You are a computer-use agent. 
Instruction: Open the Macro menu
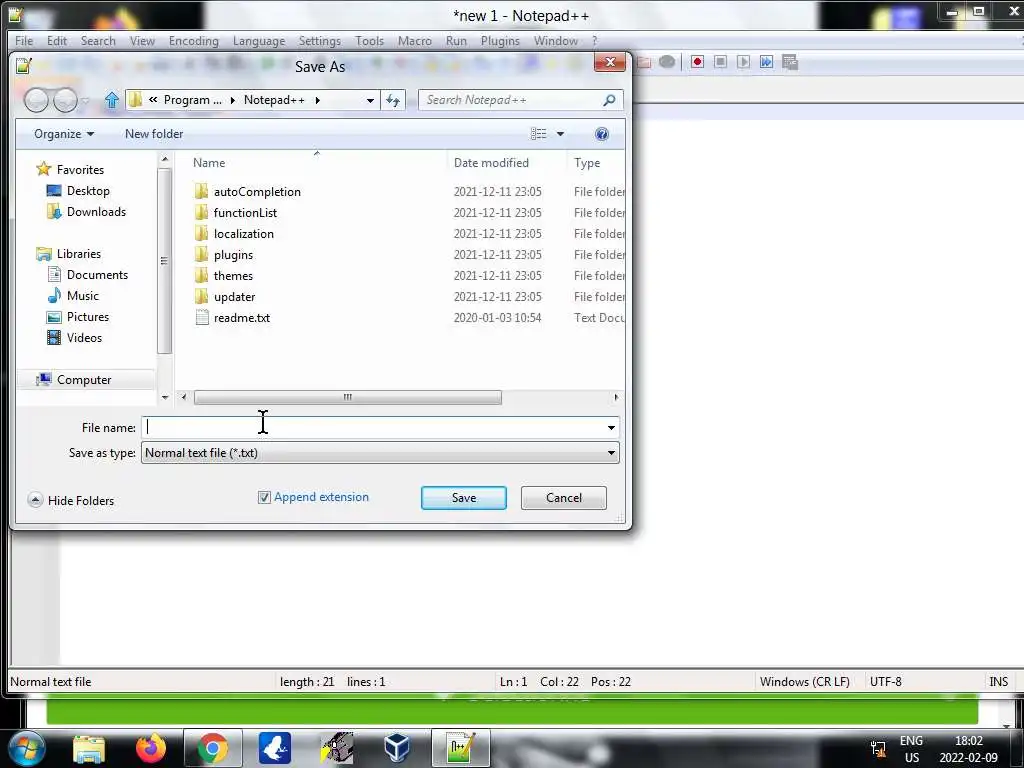[x=415, y=40]
